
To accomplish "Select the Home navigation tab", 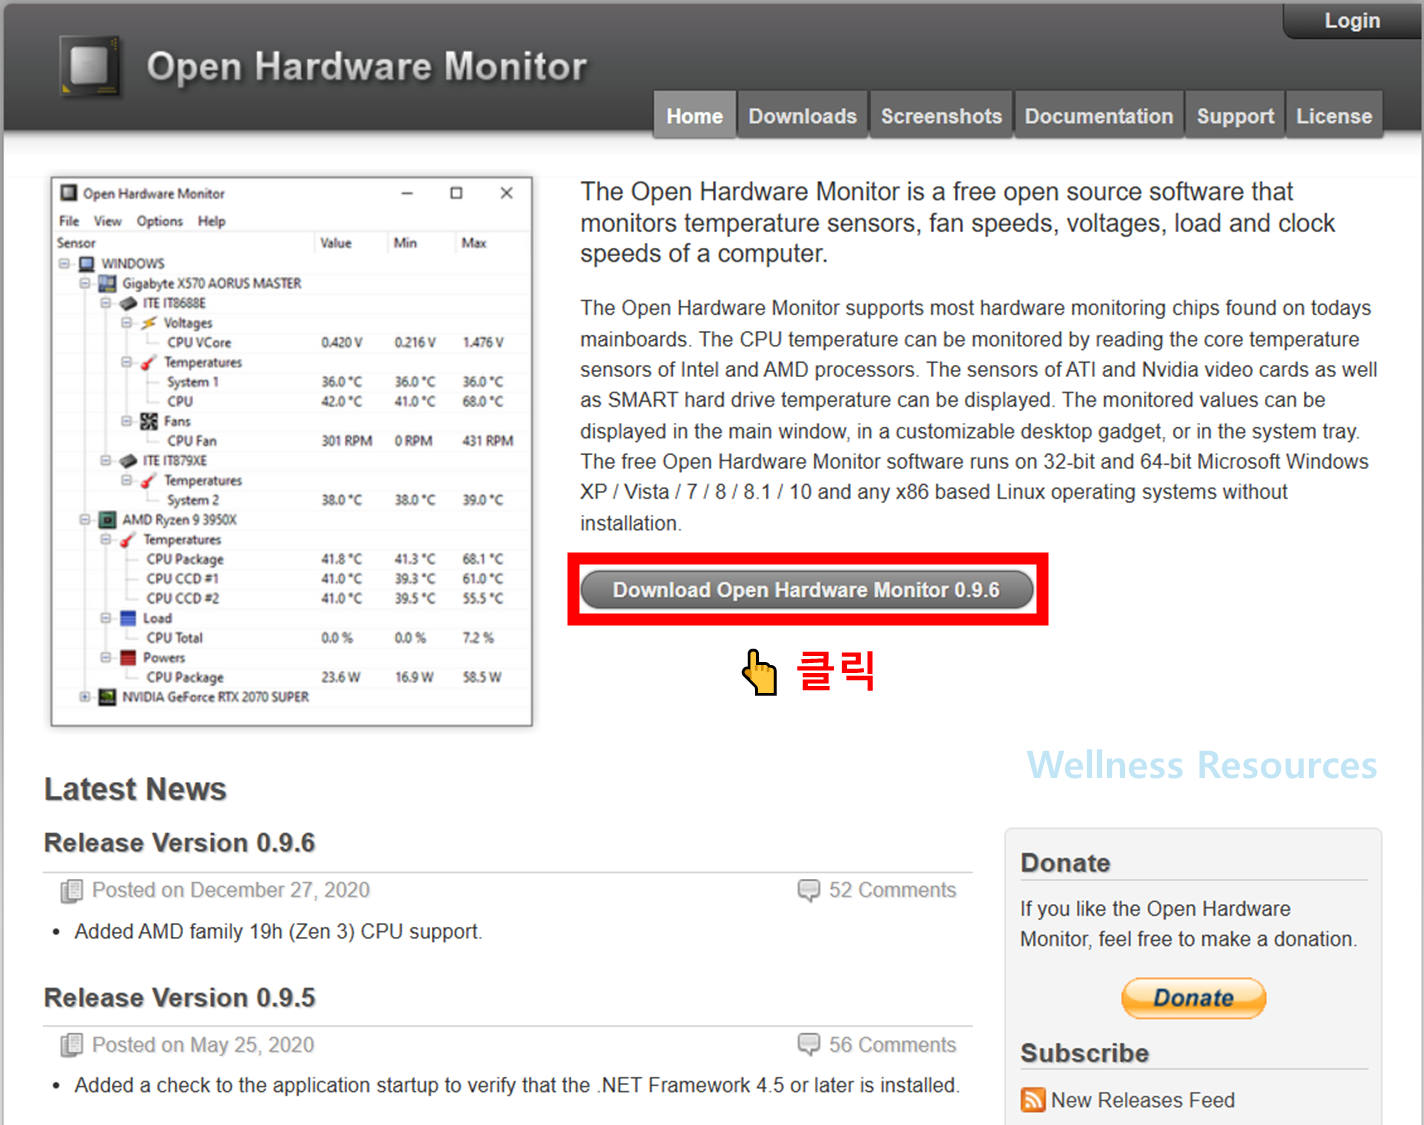I will [695, 116].
